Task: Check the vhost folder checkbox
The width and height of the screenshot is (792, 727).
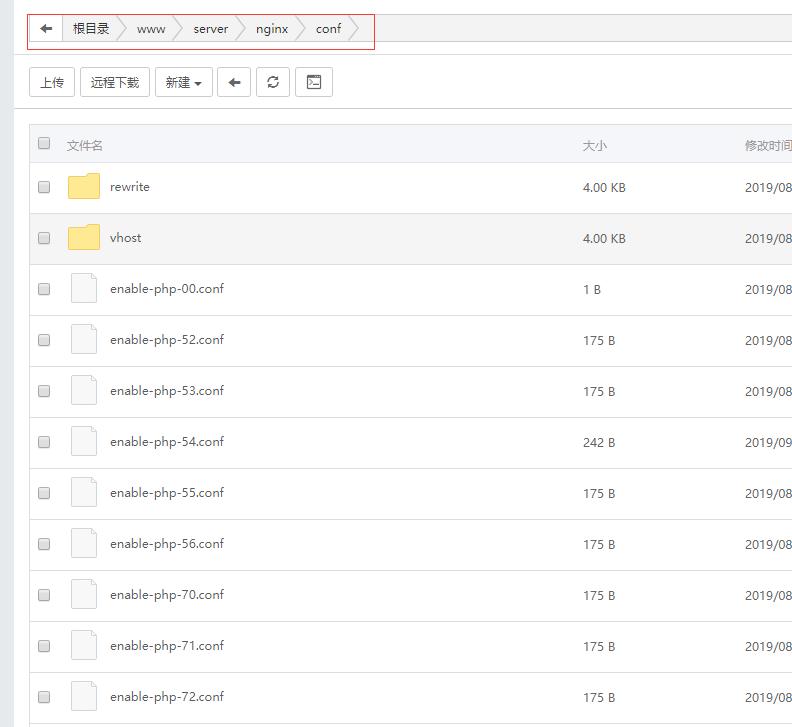Action: point(44,238)
